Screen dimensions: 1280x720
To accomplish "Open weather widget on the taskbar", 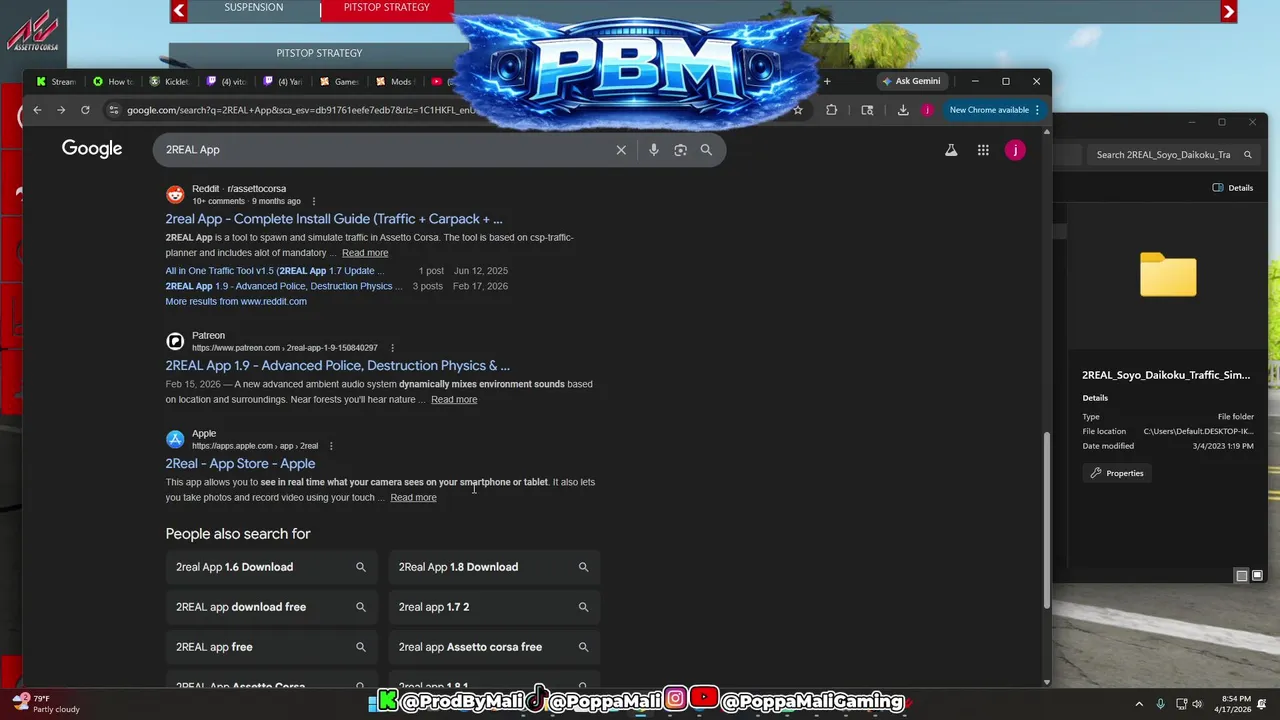I will [x=45, y=704].
